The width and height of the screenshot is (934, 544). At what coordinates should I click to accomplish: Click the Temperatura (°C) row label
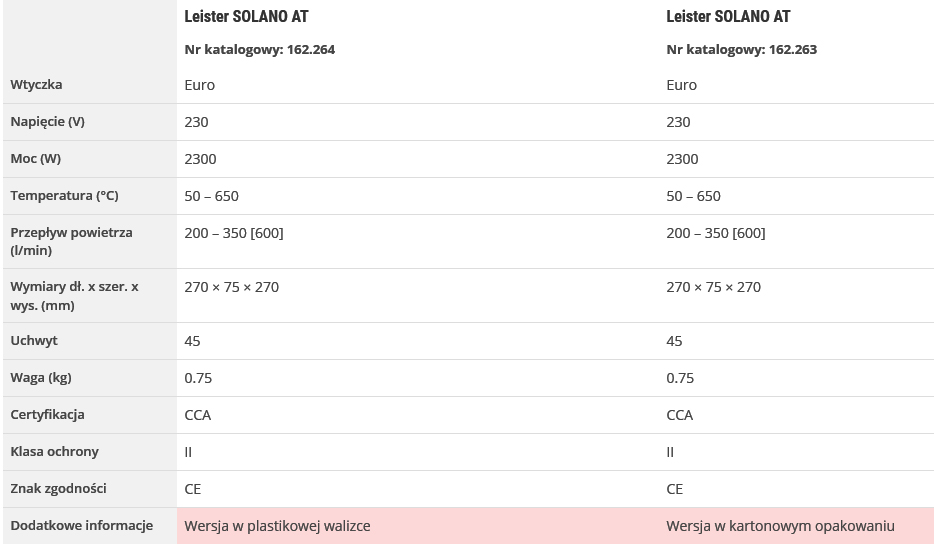64,195
